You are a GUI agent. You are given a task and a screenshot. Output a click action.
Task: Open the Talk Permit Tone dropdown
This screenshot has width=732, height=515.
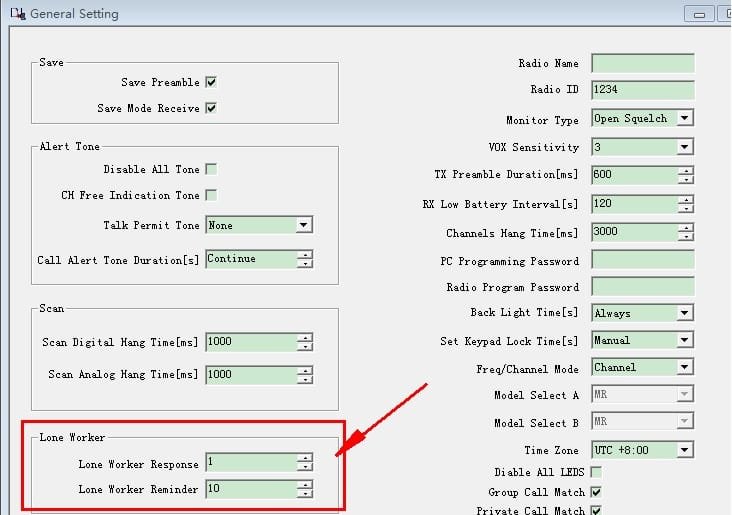304,226
